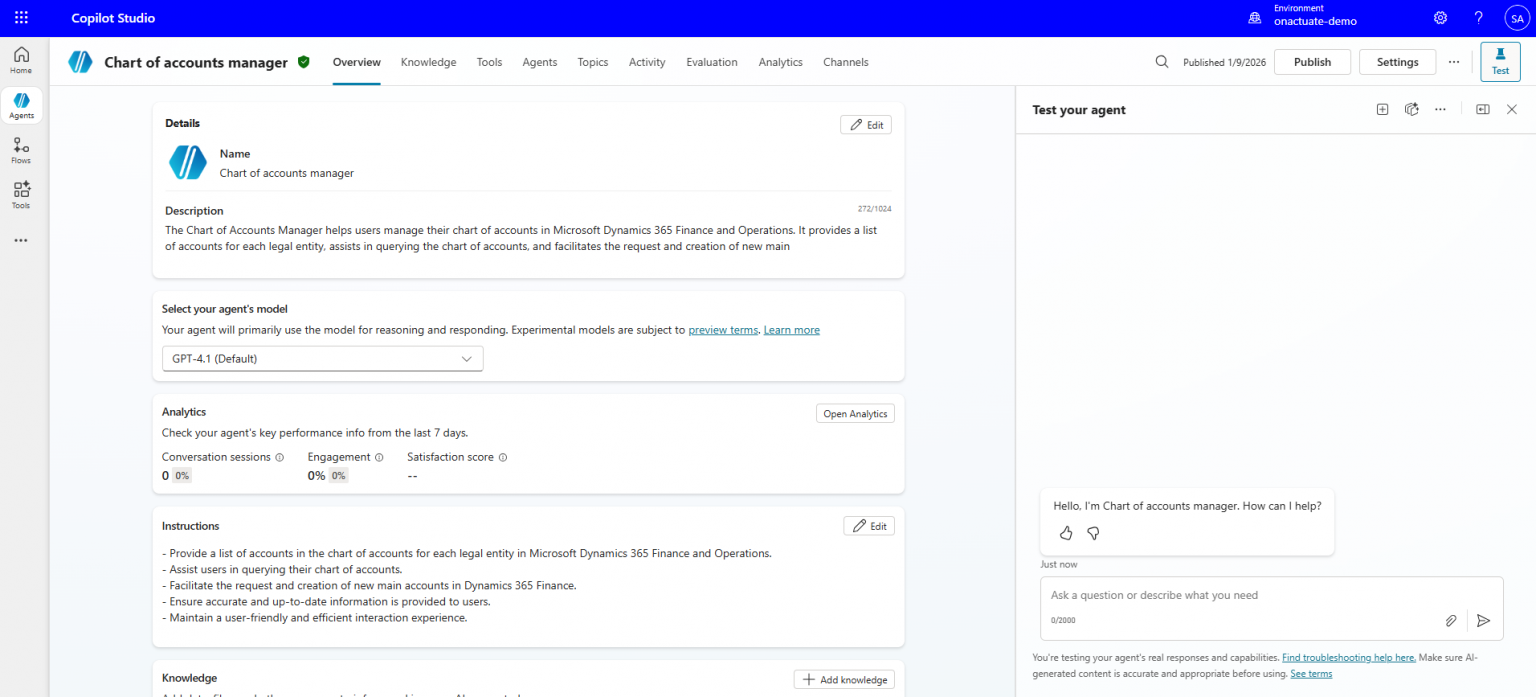Edit the Details section
The image size is (1536, 697).
pyautogui.click(x=866, y=125)
